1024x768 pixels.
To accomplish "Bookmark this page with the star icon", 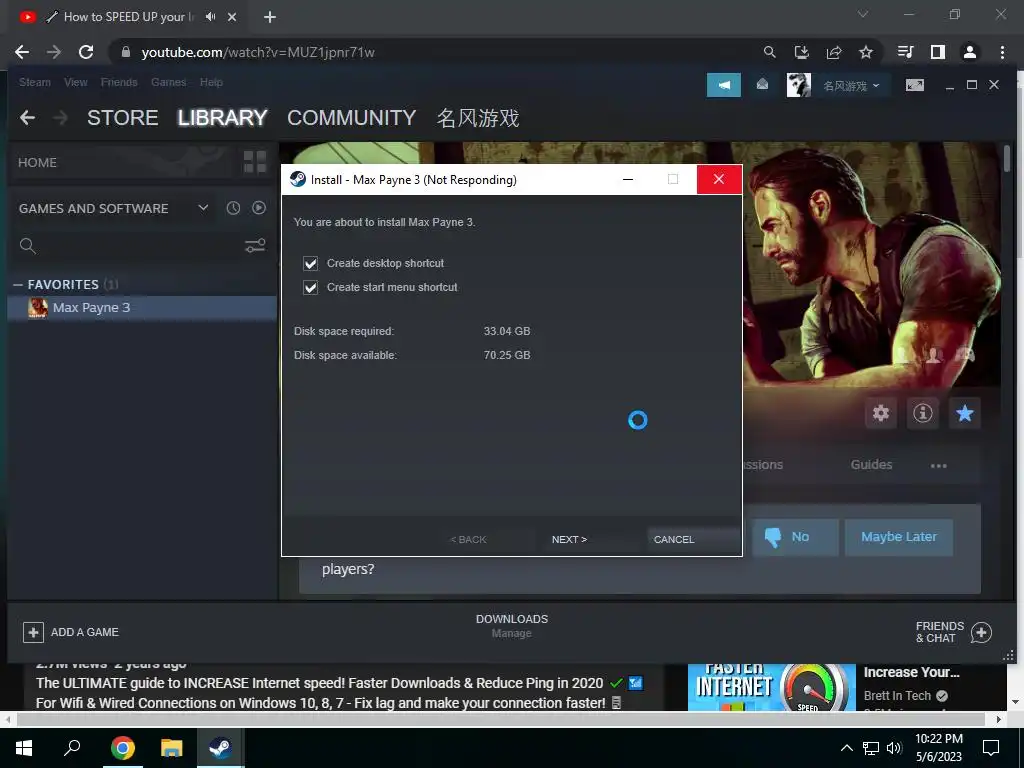I will pos(866,52).
